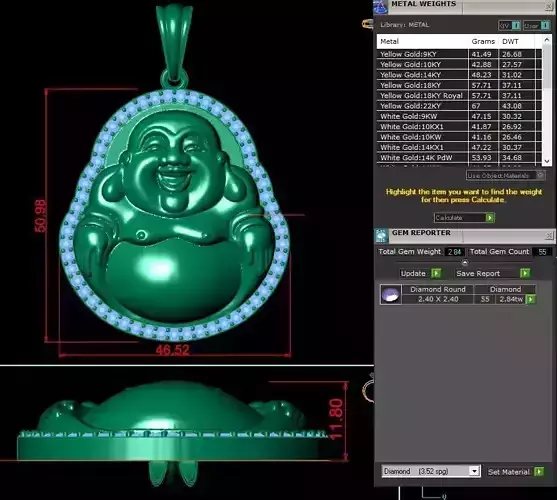This screenshot has width=557, height=500.
Task: Click the 11.80 thickness dimension label
Action: tap(336, 419)
